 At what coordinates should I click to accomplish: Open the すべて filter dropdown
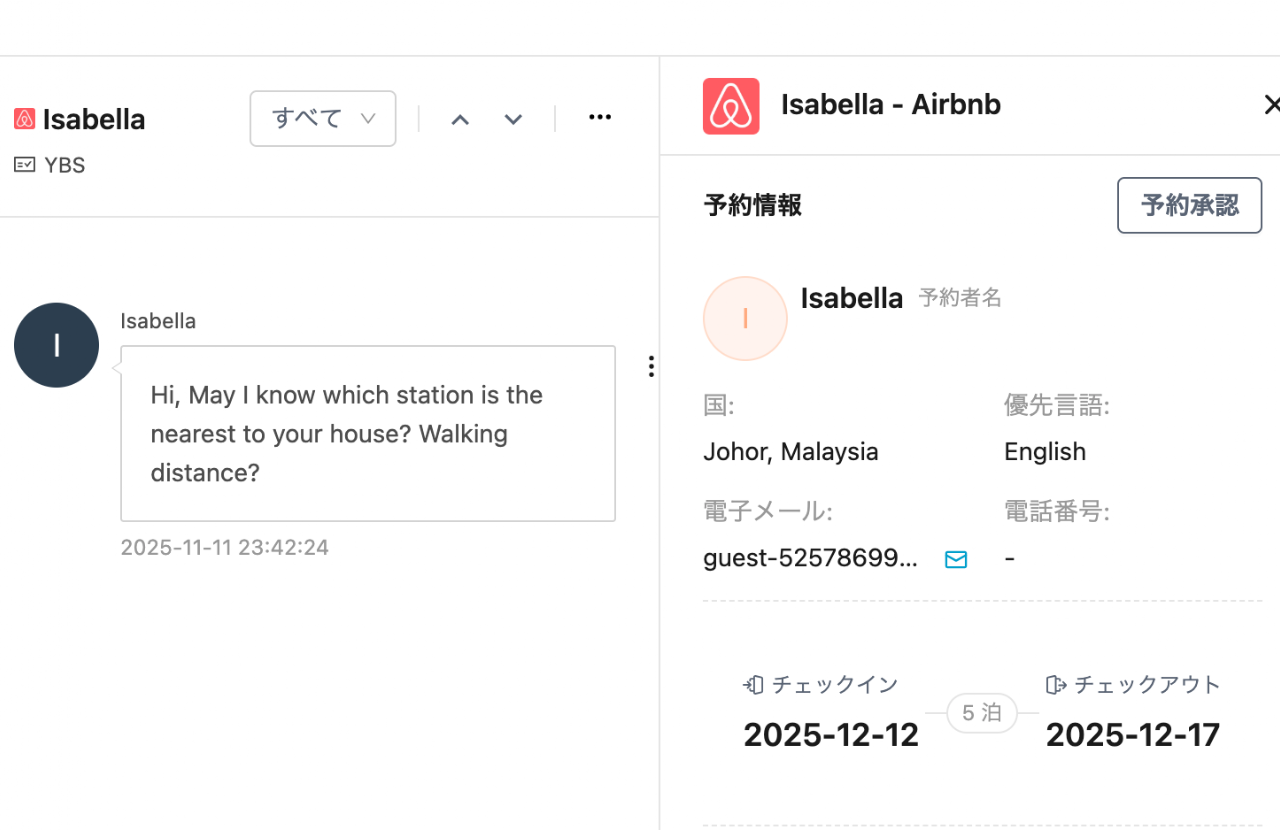(323, 119)
